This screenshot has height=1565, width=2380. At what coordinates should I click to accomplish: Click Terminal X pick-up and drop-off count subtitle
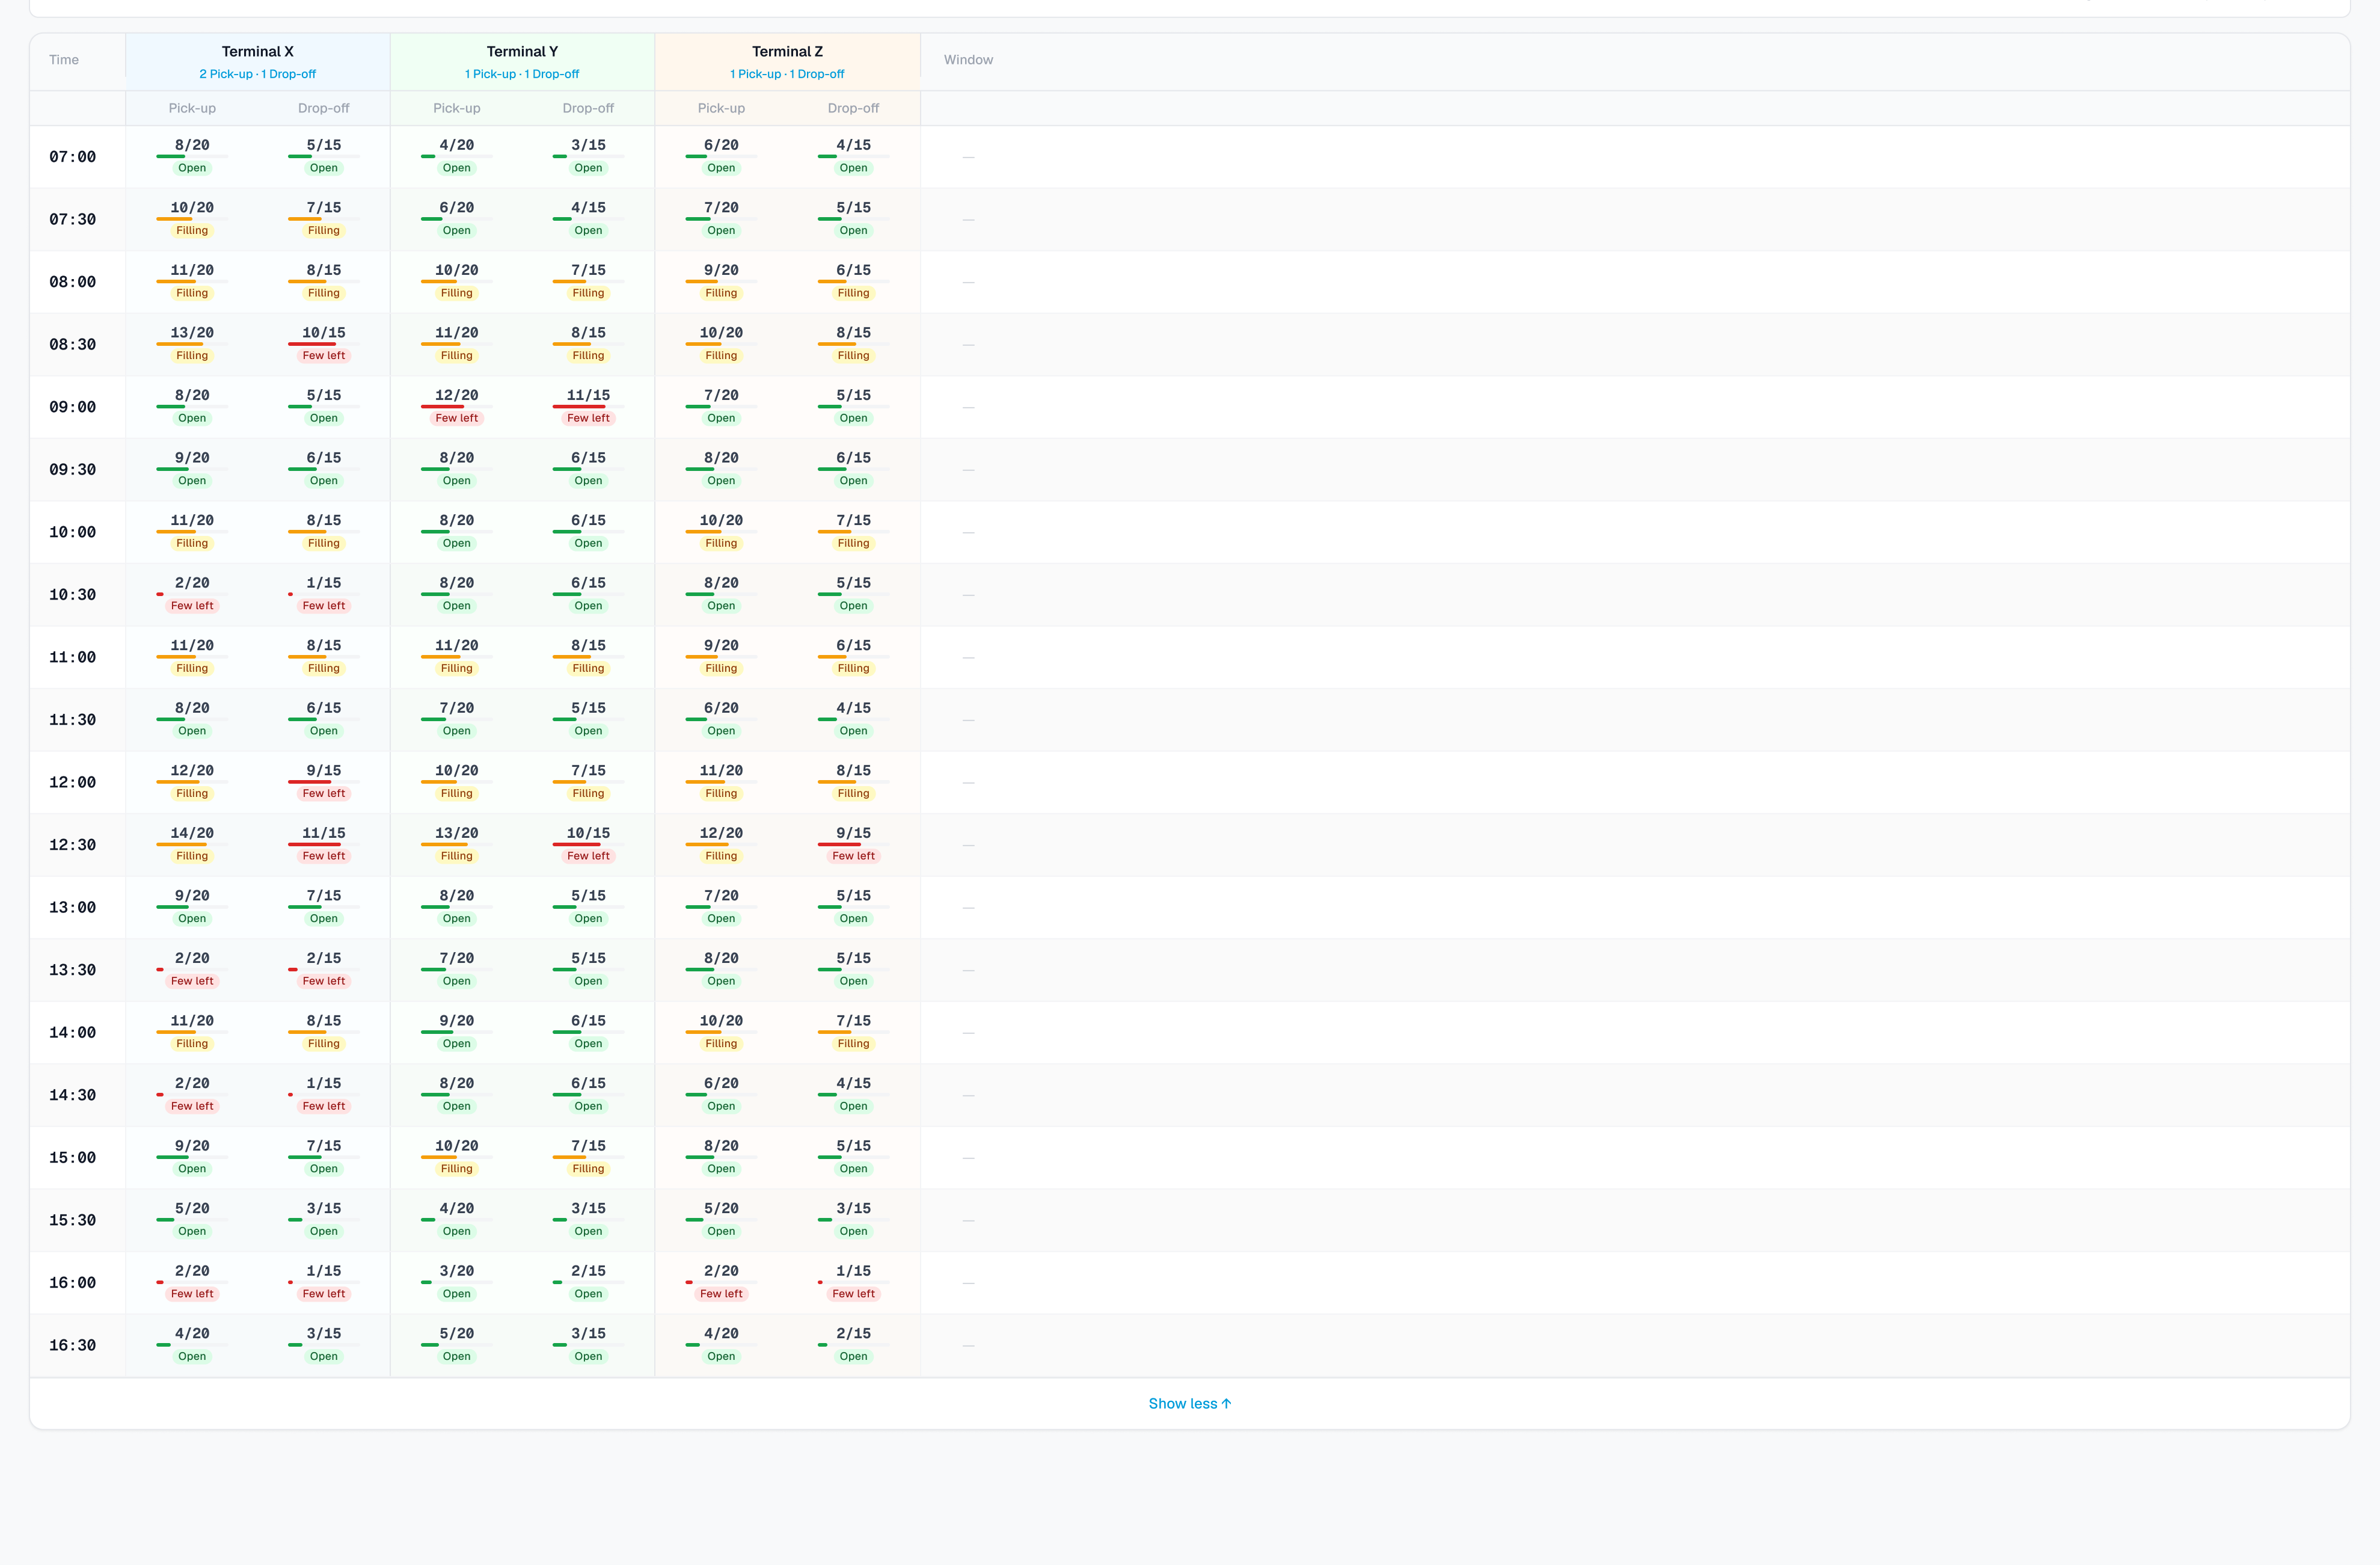[257, 74]
